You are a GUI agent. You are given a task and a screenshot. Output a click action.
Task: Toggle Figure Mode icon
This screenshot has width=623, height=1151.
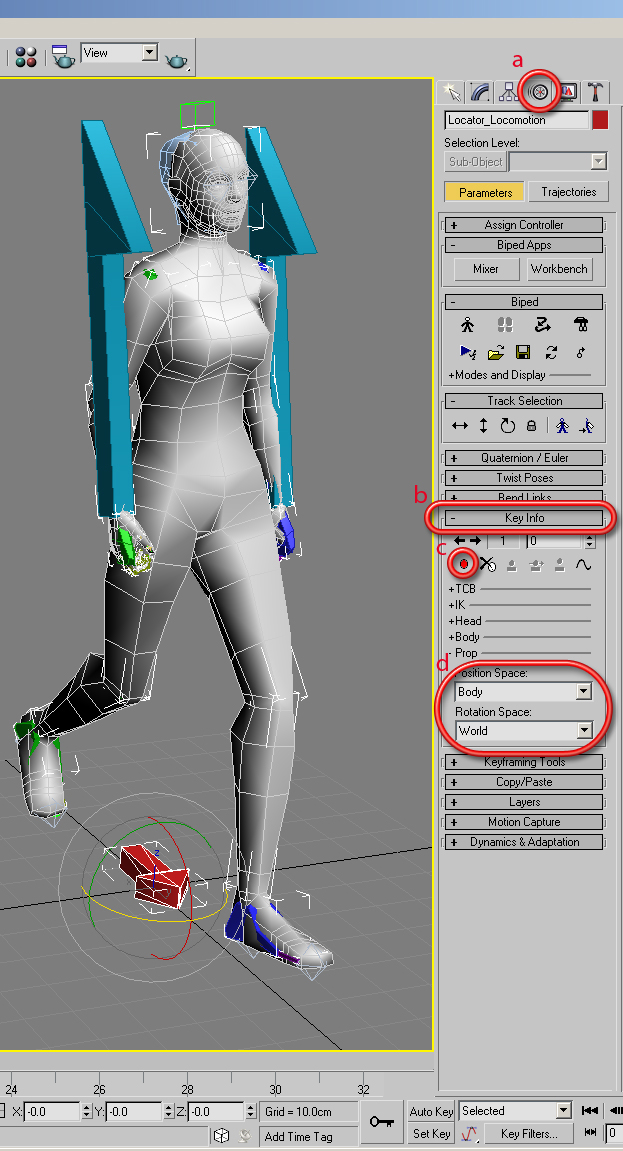467,325
